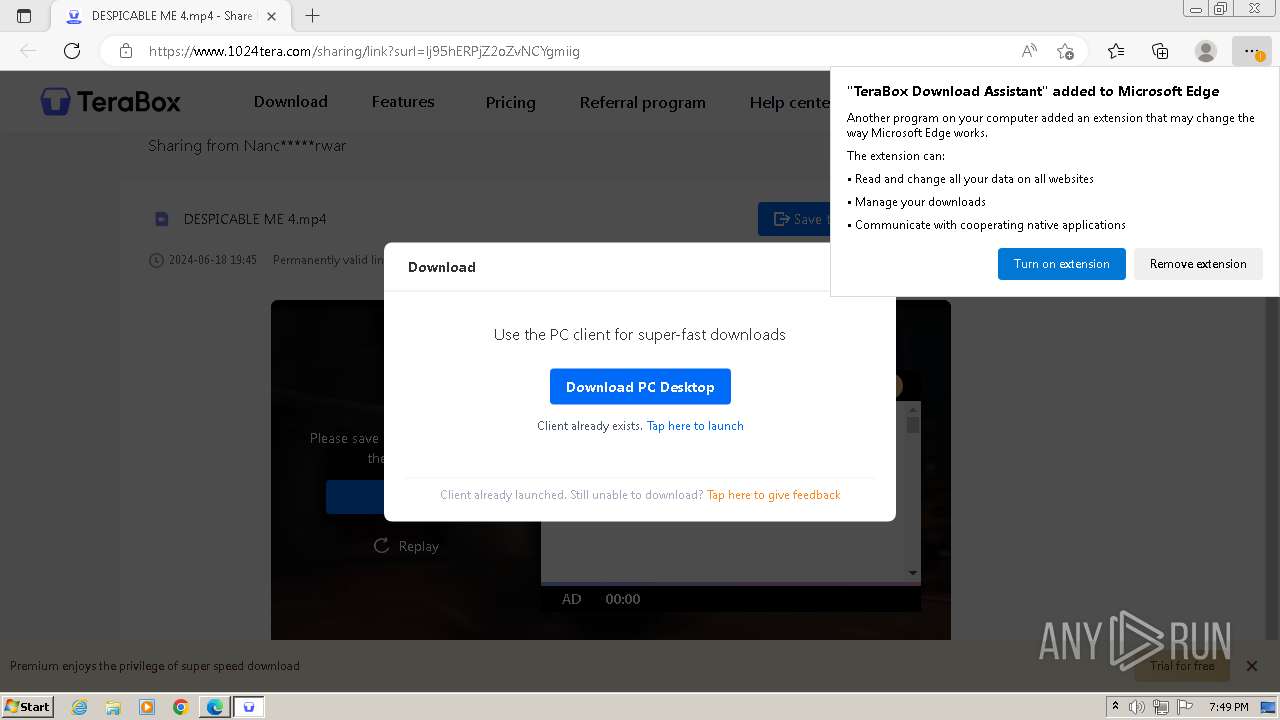Image resolution: width=1280 pixels, height=720 pixels.
Task: Click the volume speaker icon in the tray
Action: pos(1137,707)
